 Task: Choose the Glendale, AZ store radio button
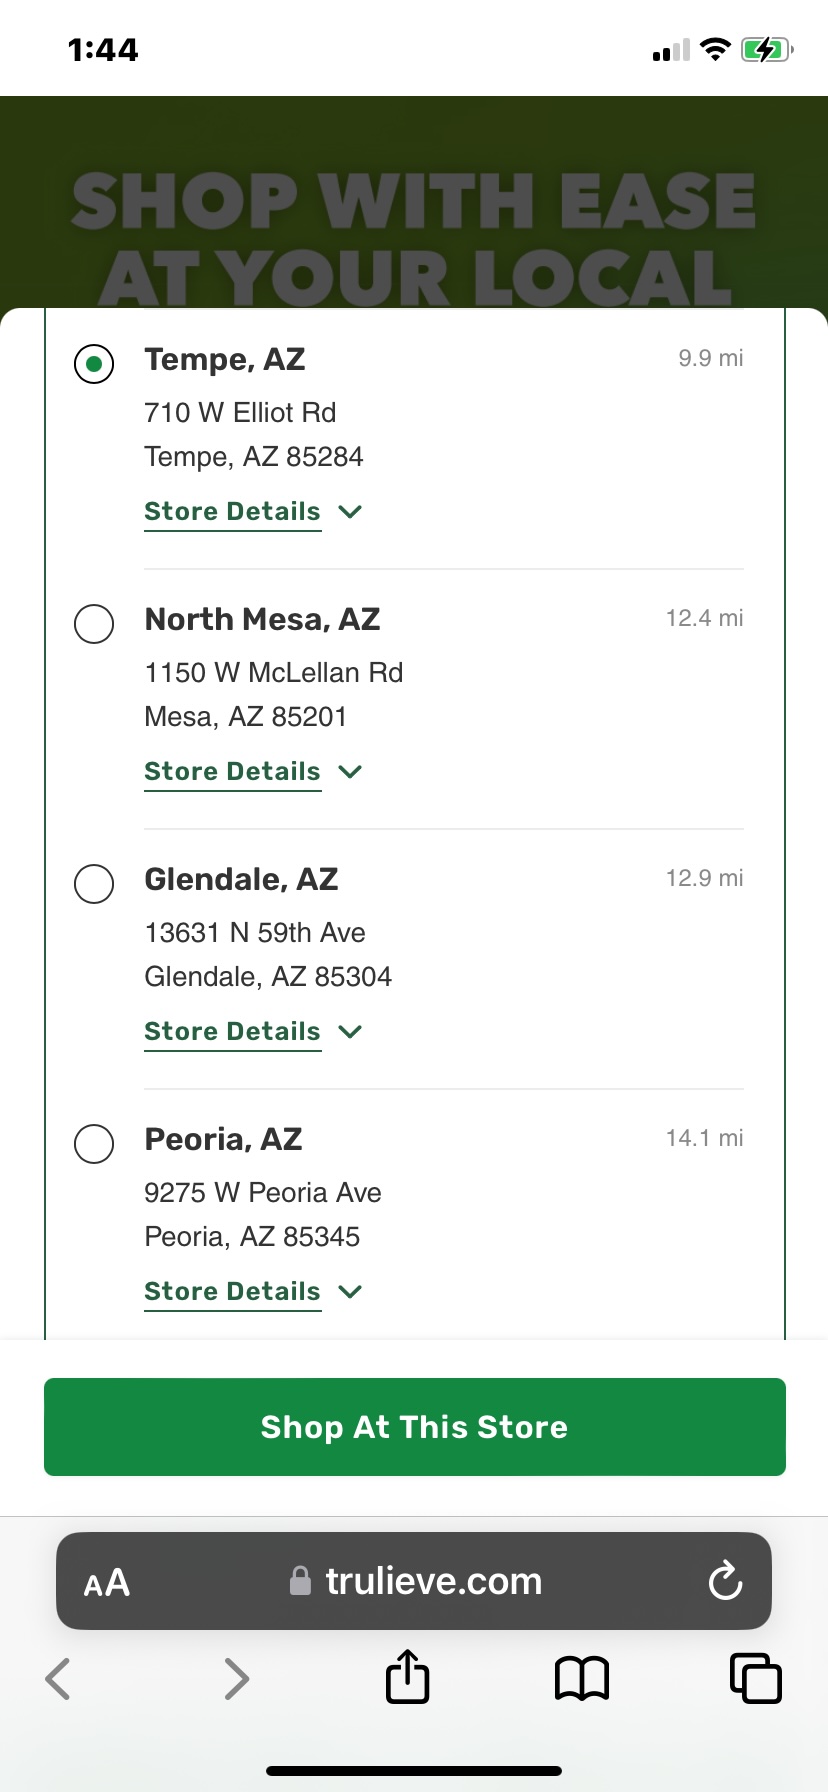[x=94, y=884]
